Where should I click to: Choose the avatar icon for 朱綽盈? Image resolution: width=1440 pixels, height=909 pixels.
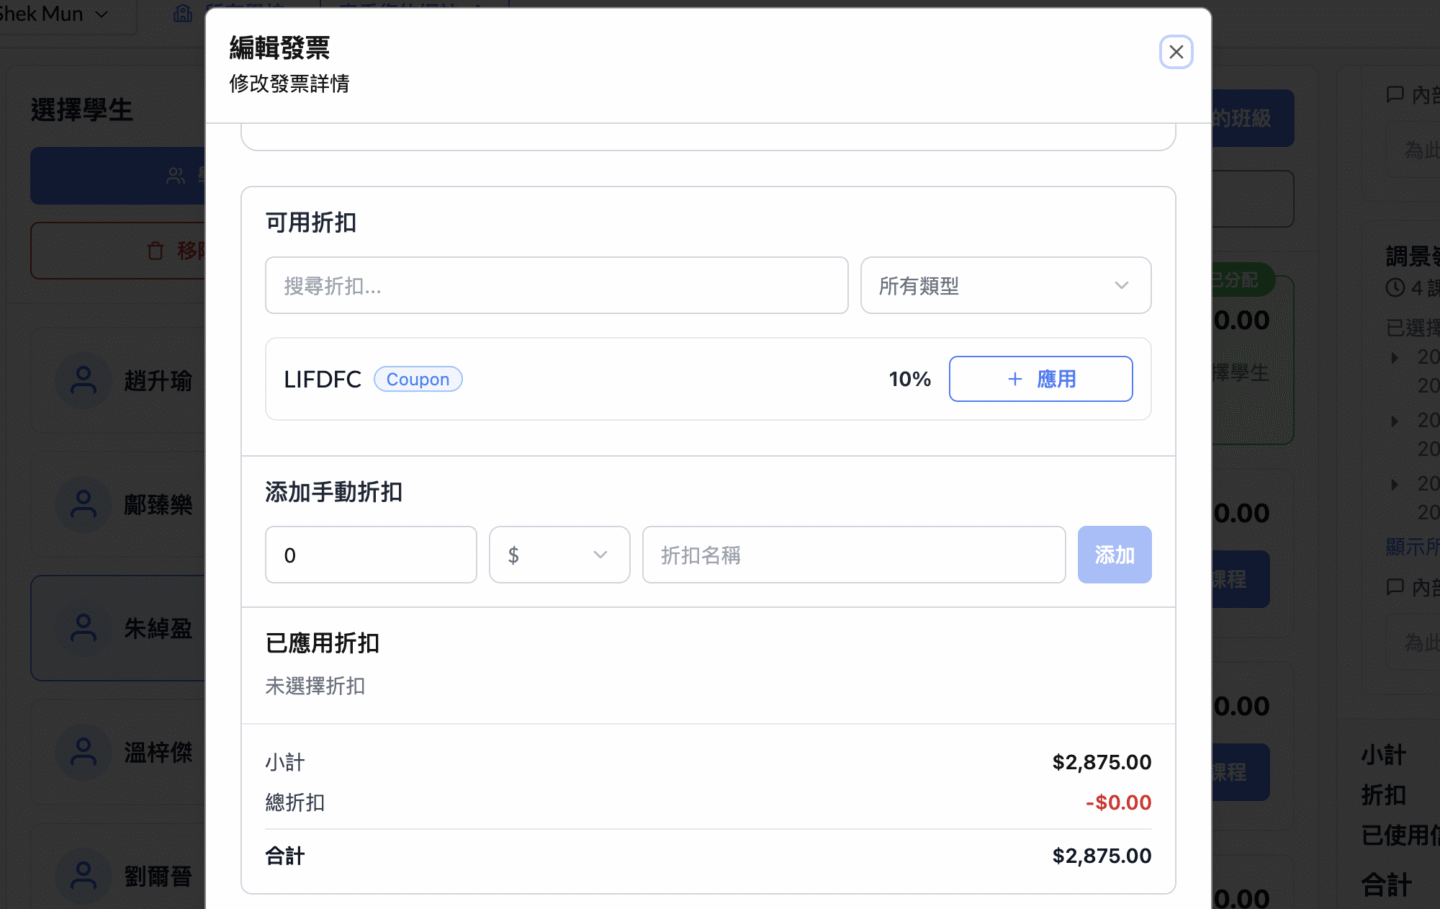click(84, 629)
